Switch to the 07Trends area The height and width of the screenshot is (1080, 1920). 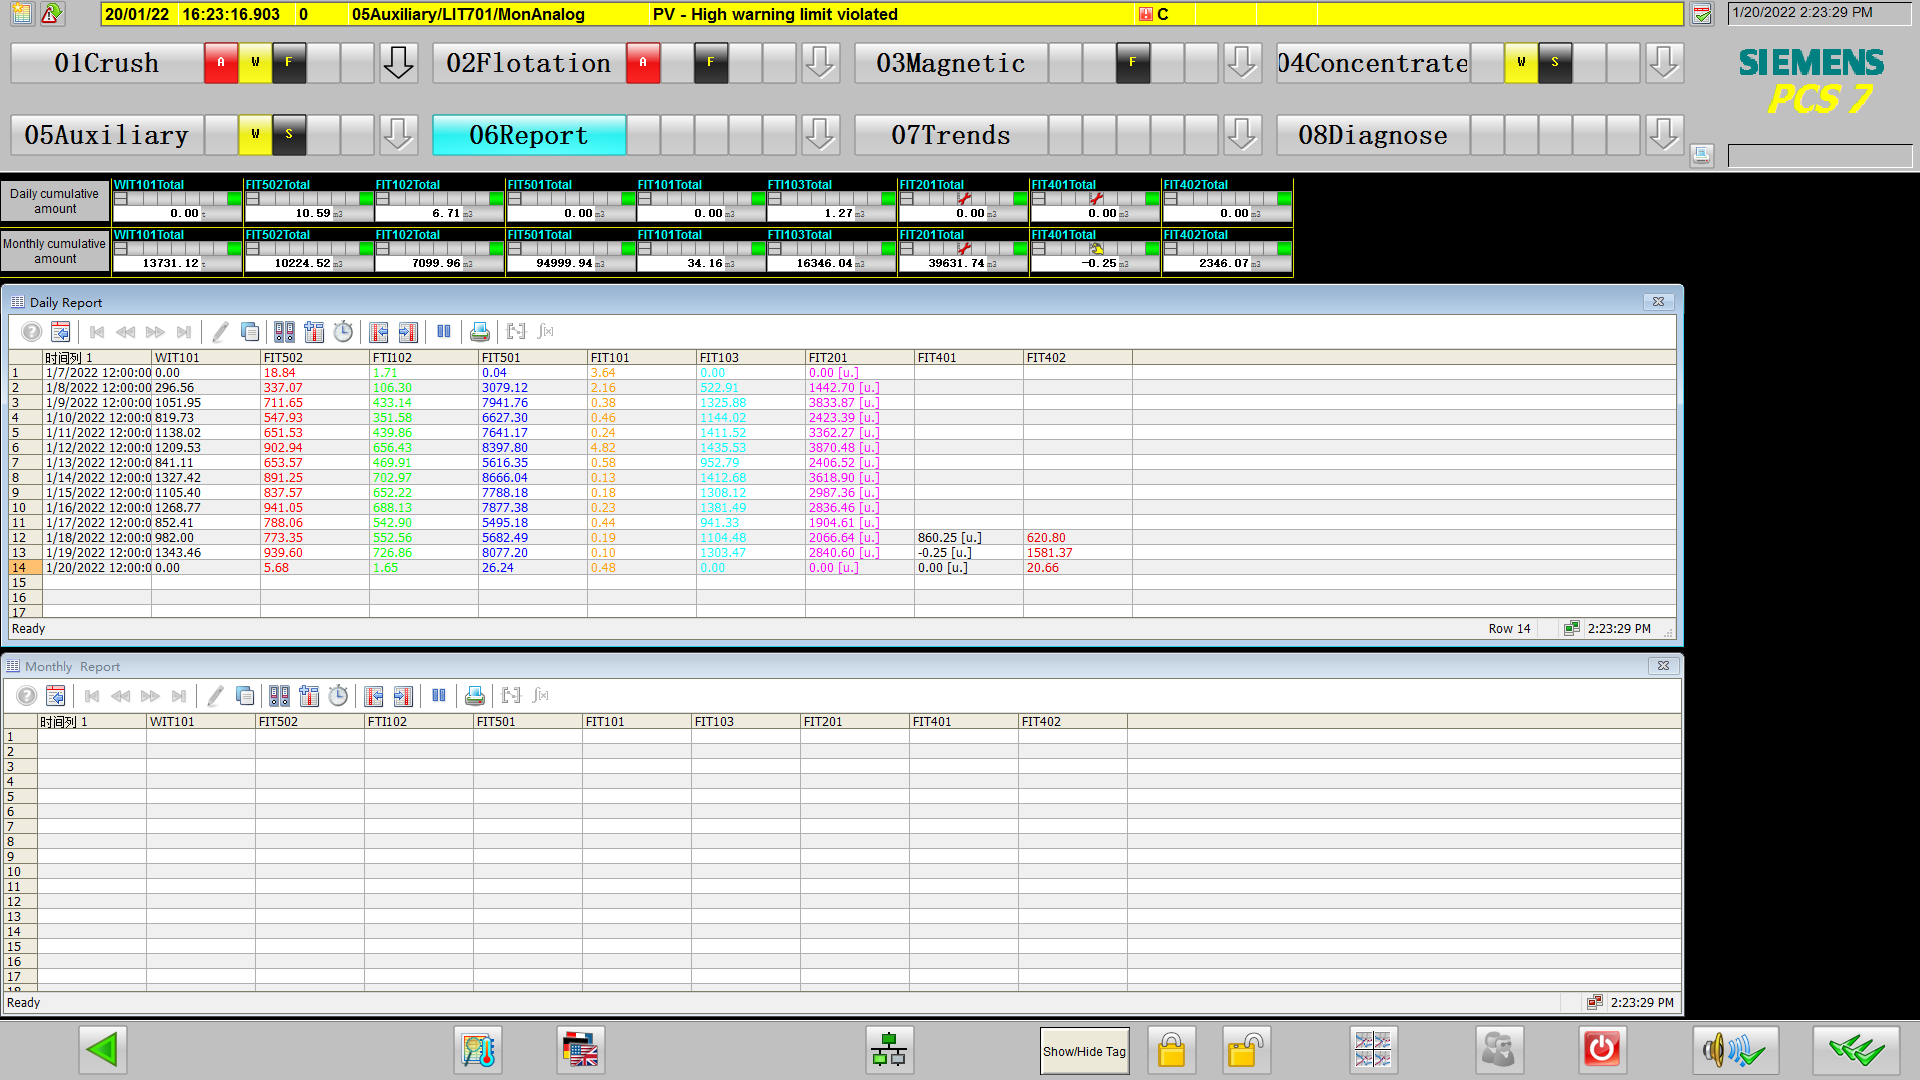tap(950, 135)
